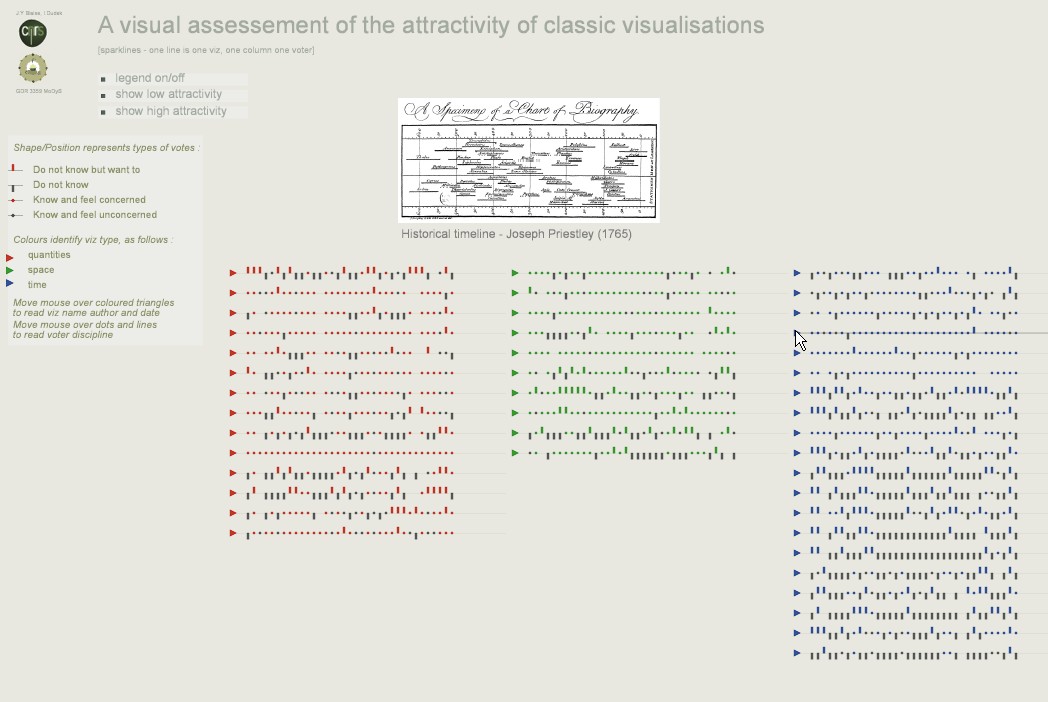Click the blue time triangle in legend
This screenshot has height=702, width=1048.
(10, 283)
